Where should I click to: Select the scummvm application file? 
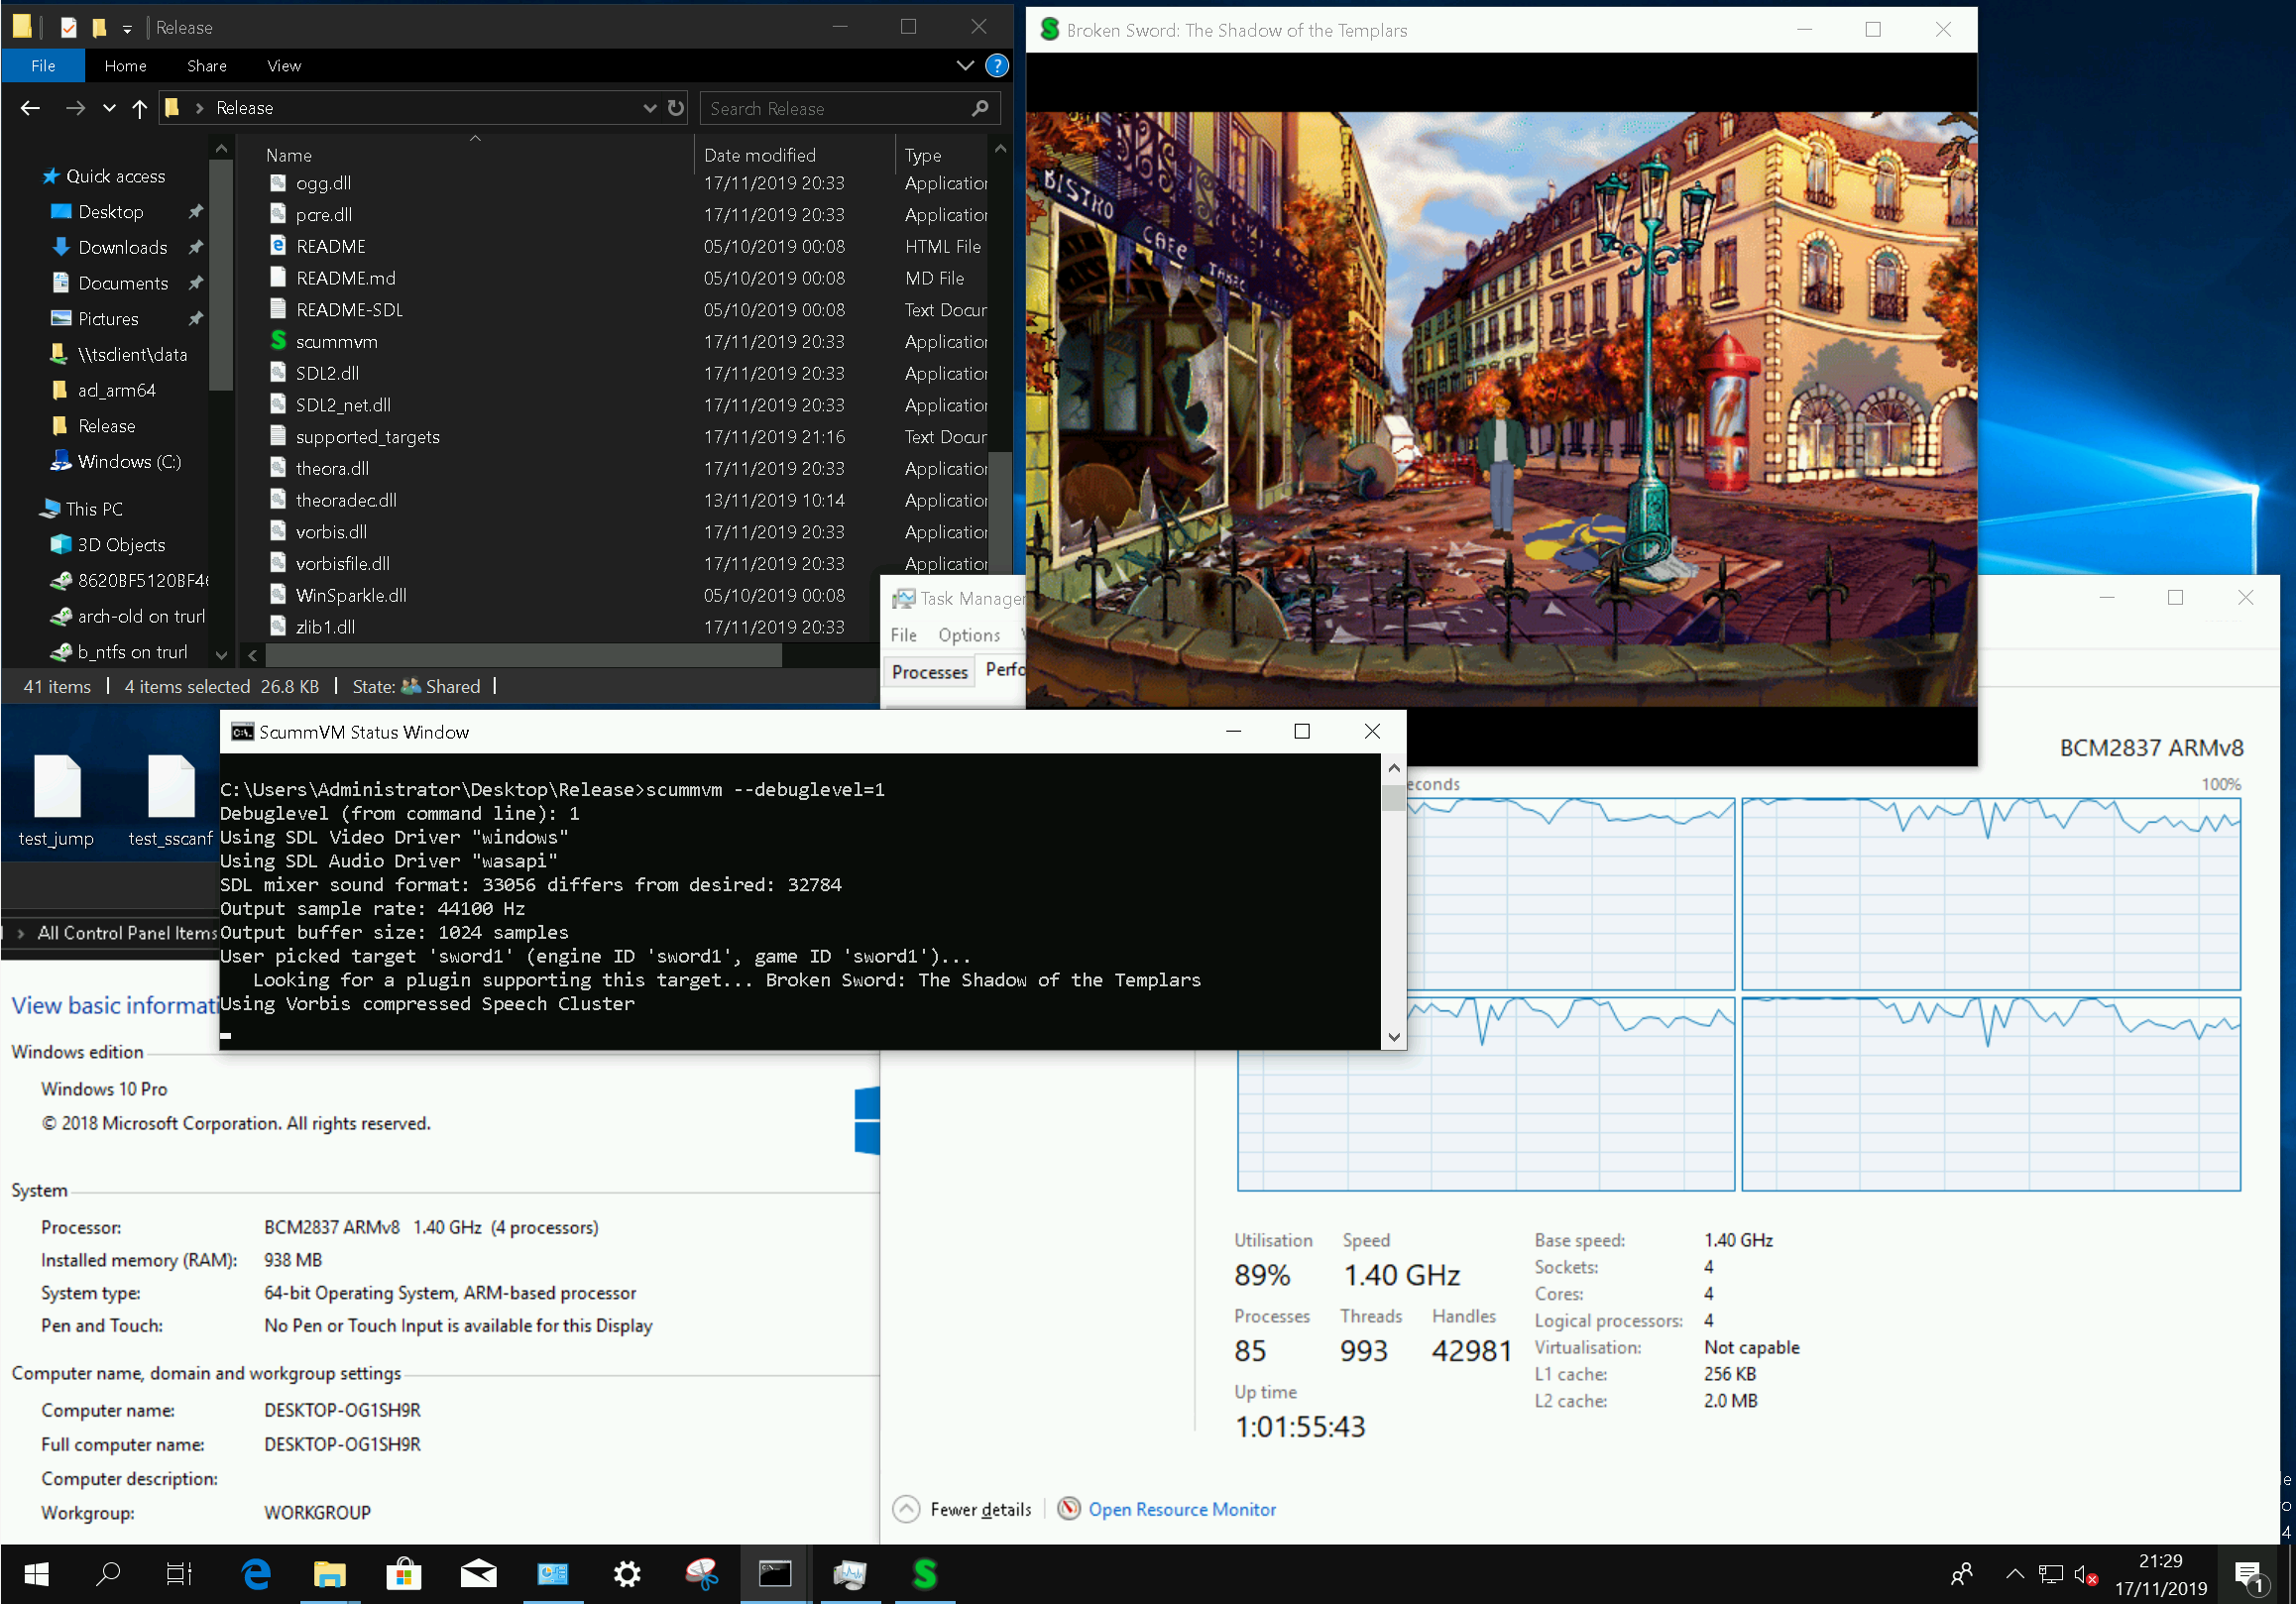(x=336, y=342)
